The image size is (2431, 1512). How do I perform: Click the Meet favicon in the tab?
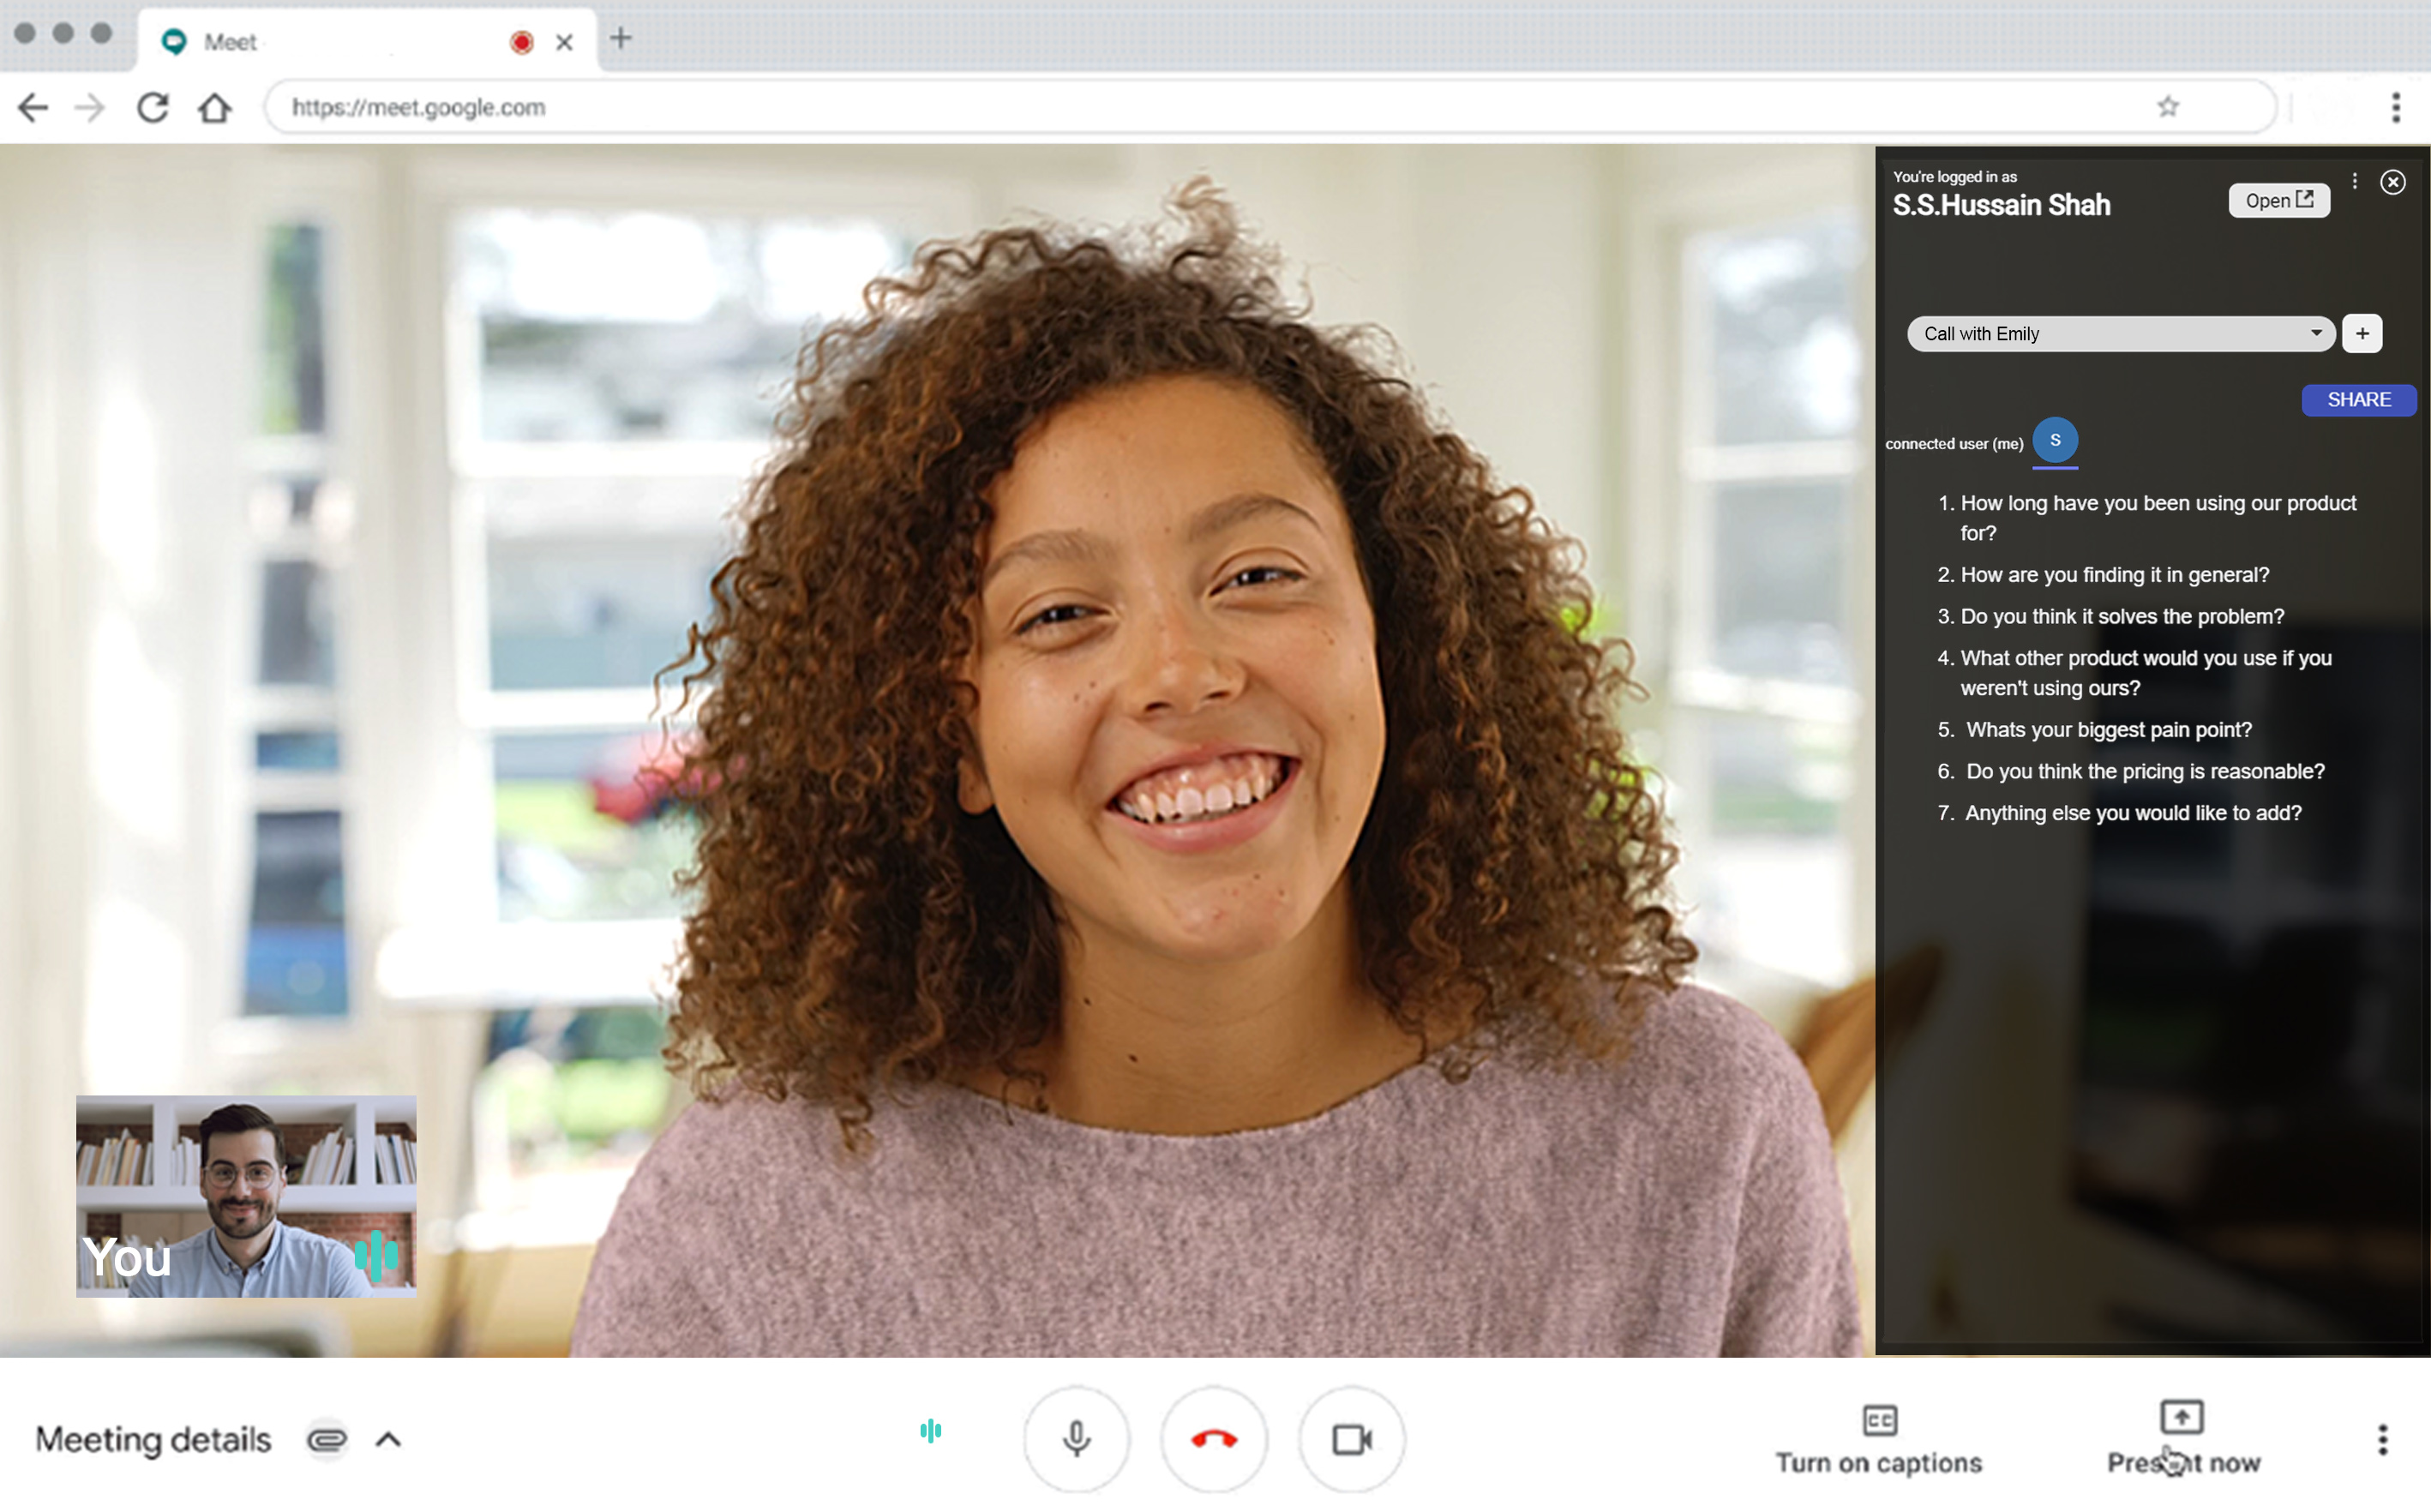tap(175, 41)
